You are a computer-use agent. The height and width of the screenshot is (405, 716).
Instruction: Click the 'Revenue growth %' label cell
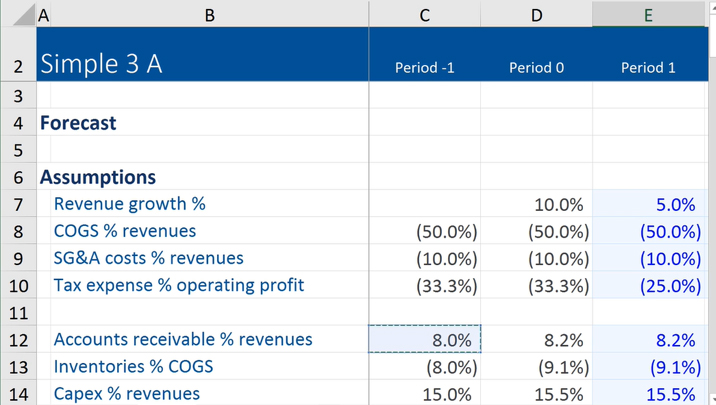pos(130,204)
